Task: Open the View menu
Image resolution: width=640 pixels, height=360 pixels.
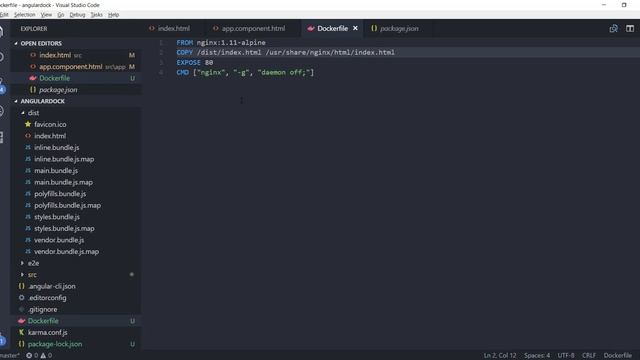Action: [46, 15]
